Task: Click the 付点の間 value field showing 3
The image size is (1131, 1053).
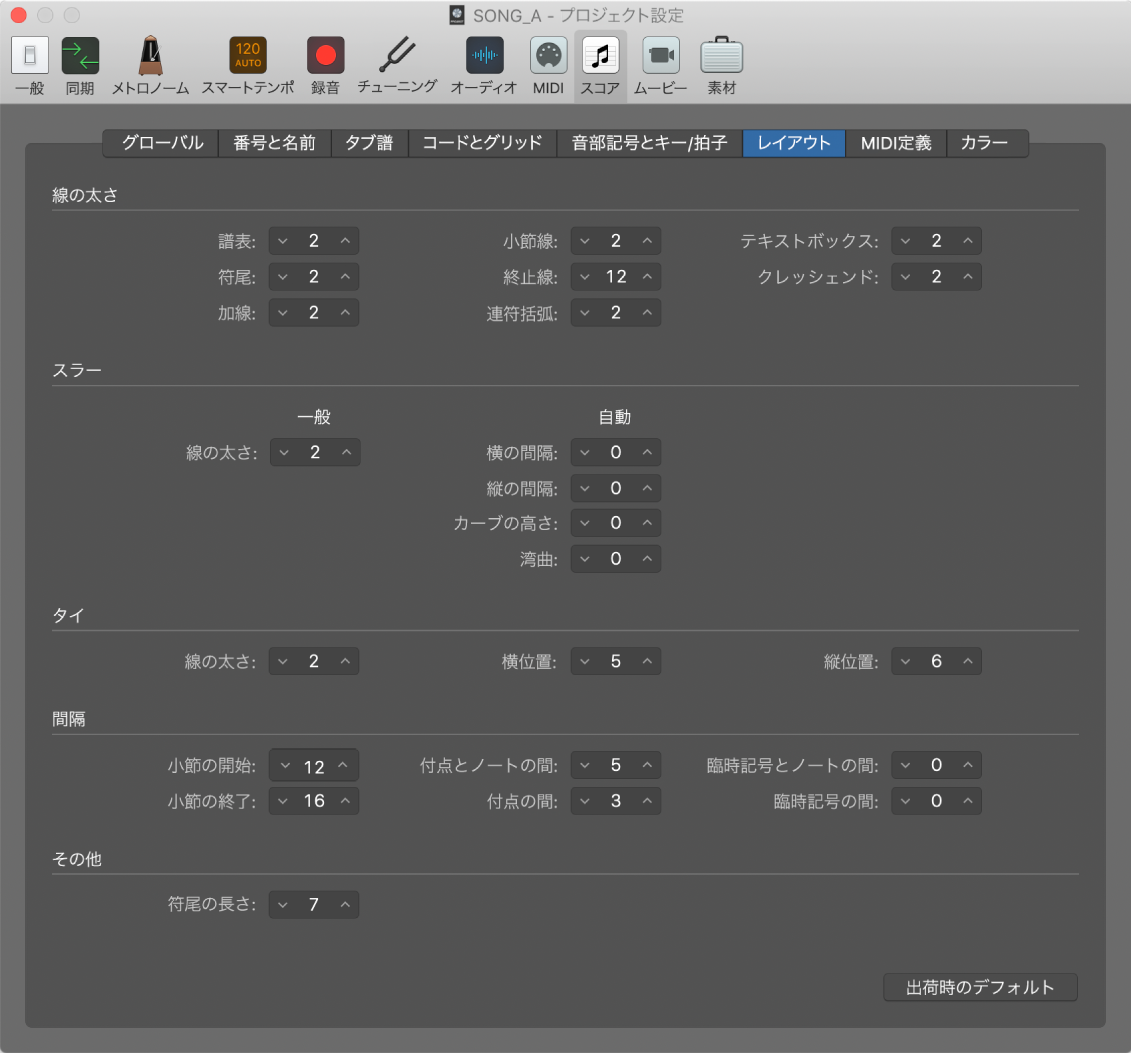Action: click(x=616, y=801)
